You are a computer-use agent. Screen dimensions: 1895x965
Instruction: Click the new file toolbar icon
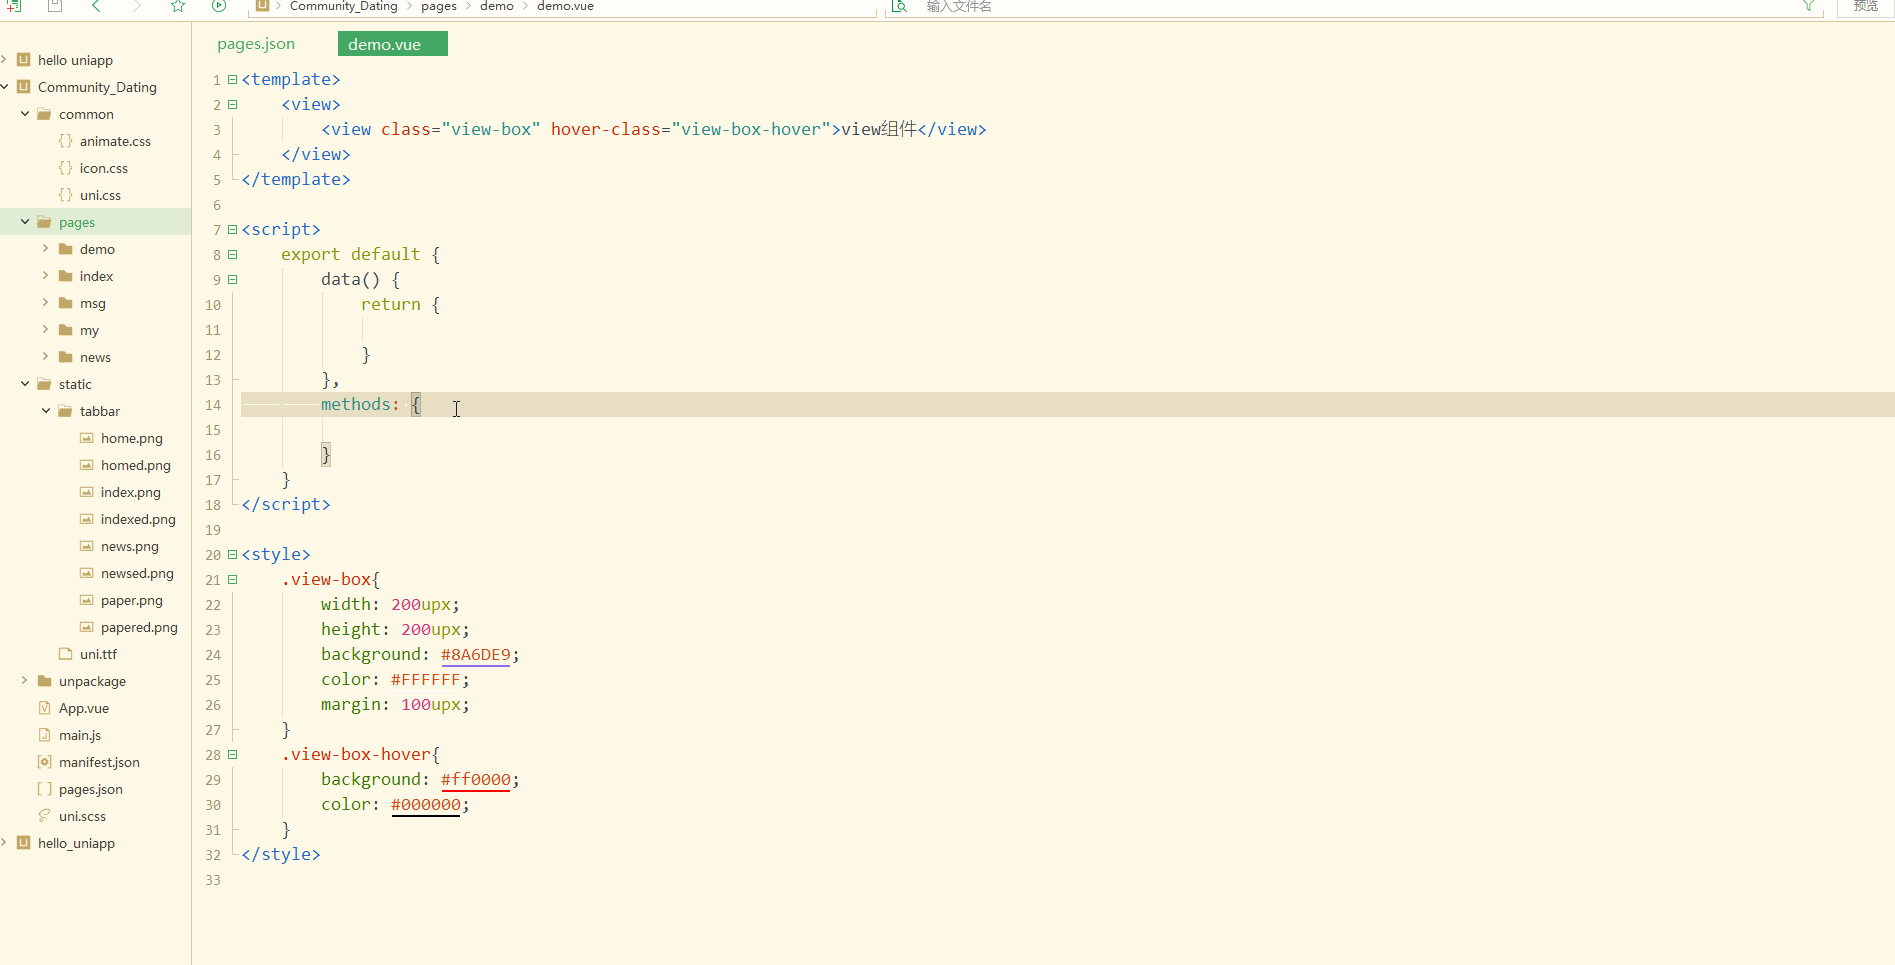(x=14, y=6)
